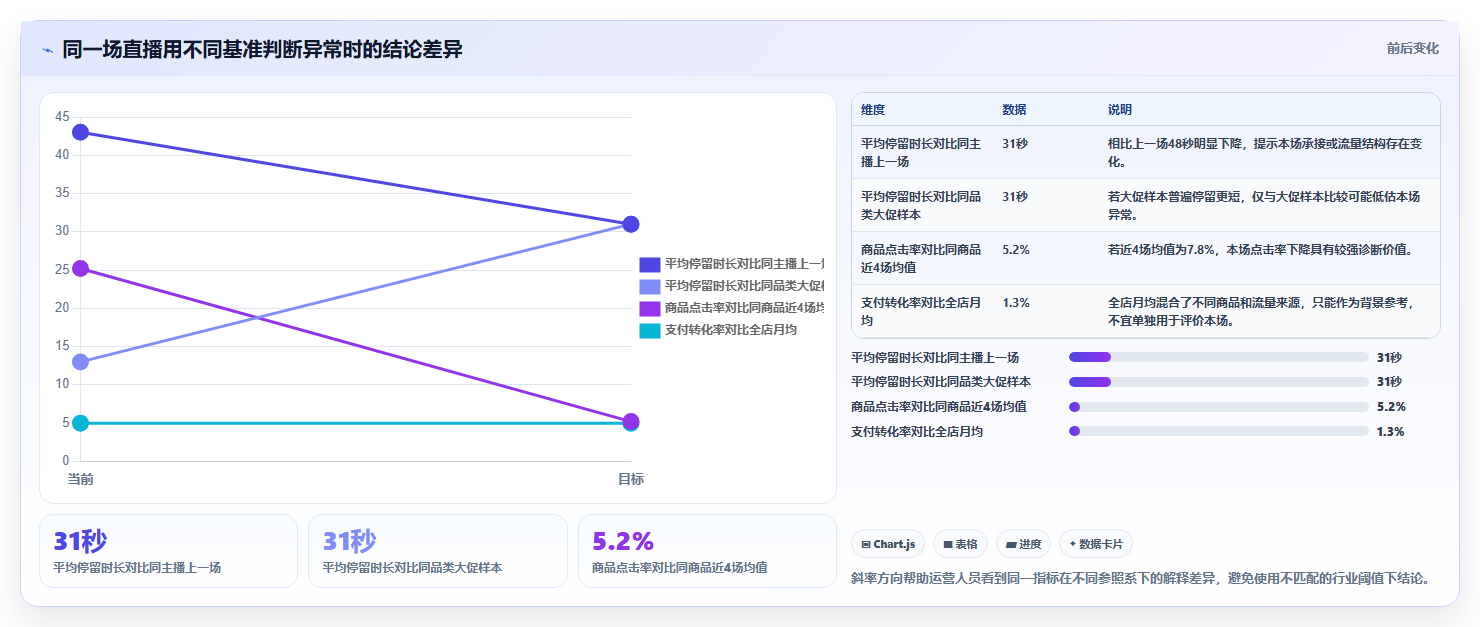Click the title 同一场直播用不同基准判断异常时的结论差异
The height and width of the screenshot is (627, 1480).
point(262,49)
